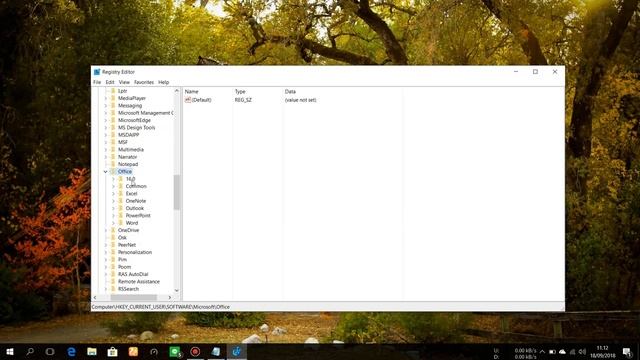Click the OneDrive key folder icon
The height and width of the screenshot is (360, 640).
coord(113,230)
